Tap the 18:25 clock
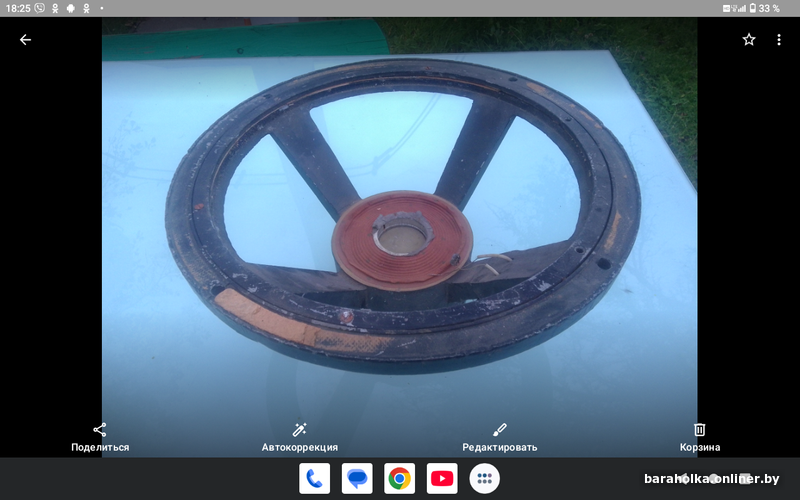 coord(18,8)
